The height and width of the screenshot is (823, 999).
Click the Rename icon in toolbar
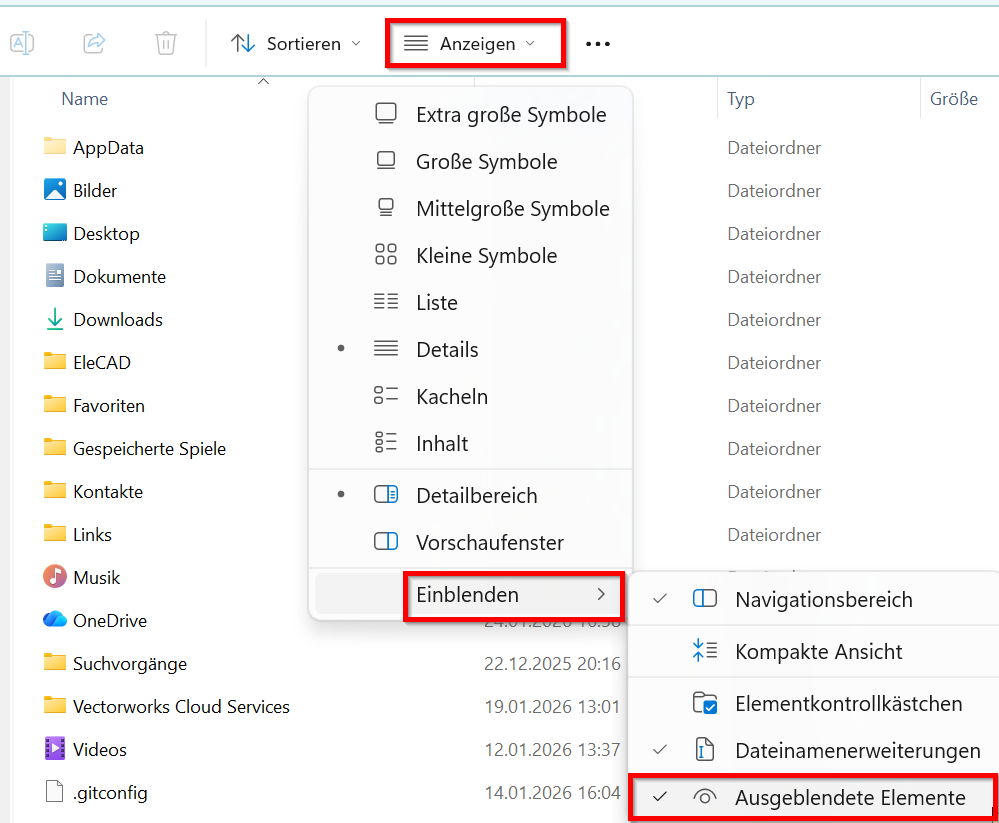click(22, 43)
